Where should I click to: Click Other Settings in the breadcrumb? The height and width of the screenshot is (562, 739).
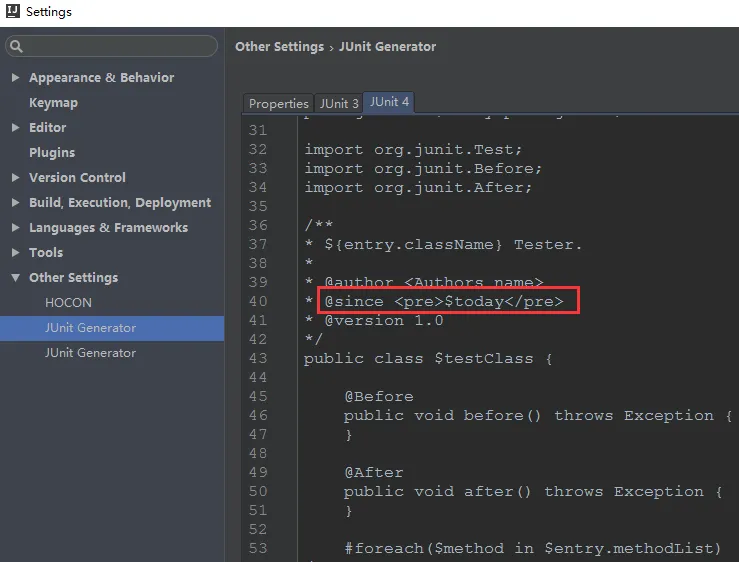coord(279,46)
